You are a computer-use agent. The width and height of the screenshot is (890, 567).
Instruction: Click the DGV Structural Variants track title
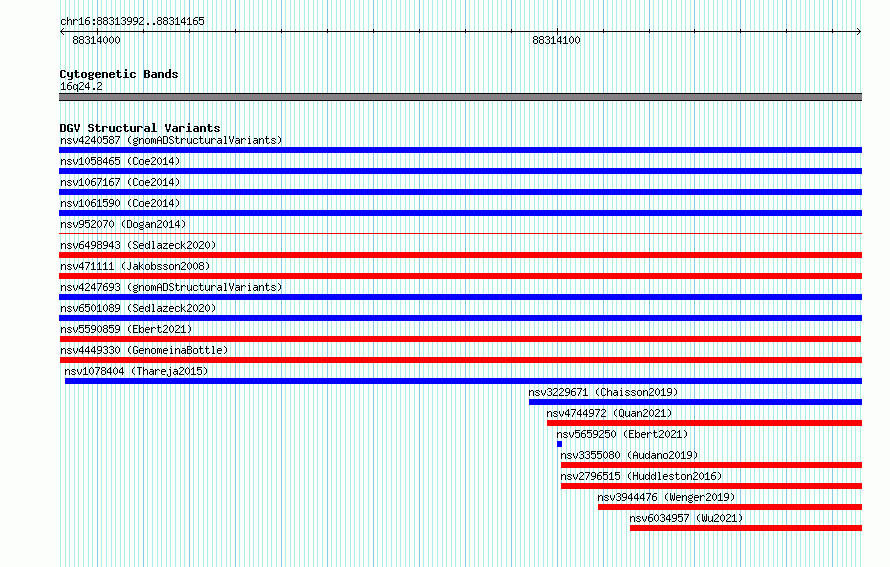[x=140, y=128]
